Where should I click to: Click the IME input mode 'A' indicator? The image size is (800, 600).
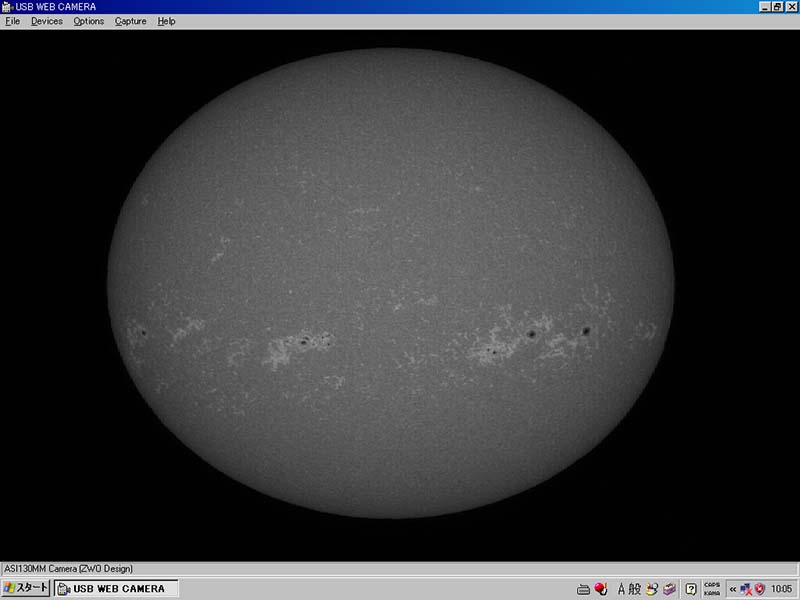click(x=621, y=589)
